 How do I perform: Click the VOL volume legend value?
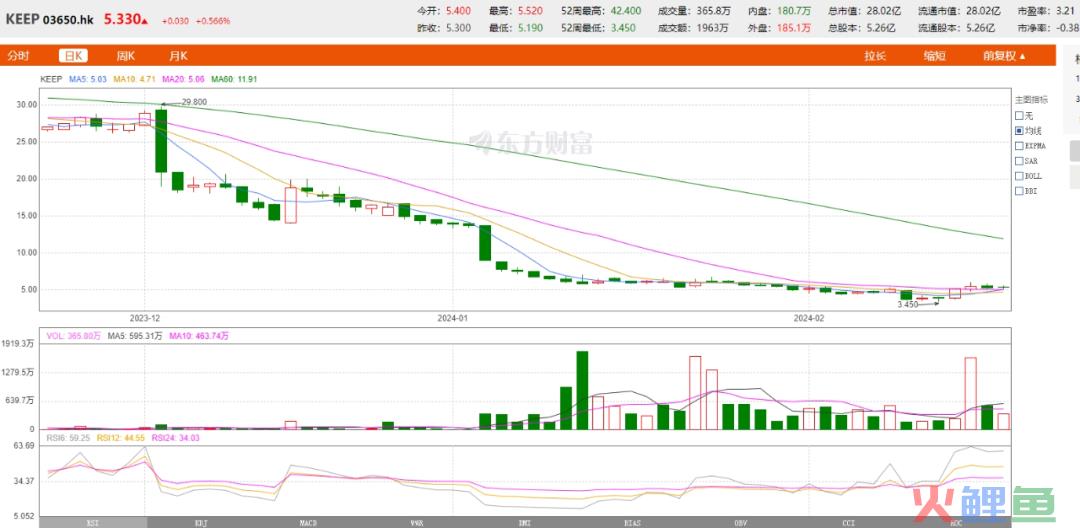click(74, 336)
